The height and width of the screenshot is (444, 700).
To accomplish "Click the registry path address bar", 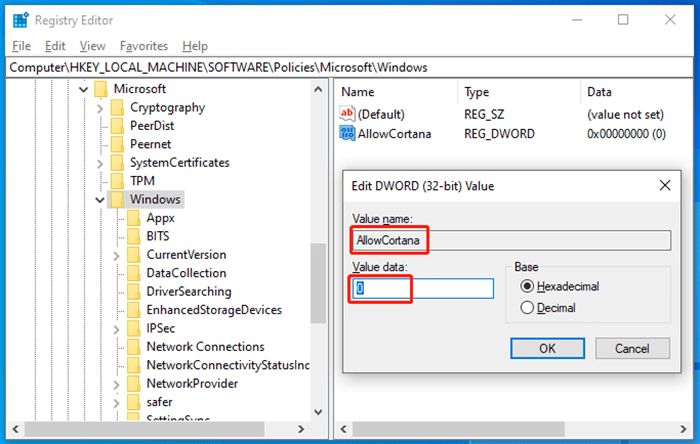I will point(349,67).
